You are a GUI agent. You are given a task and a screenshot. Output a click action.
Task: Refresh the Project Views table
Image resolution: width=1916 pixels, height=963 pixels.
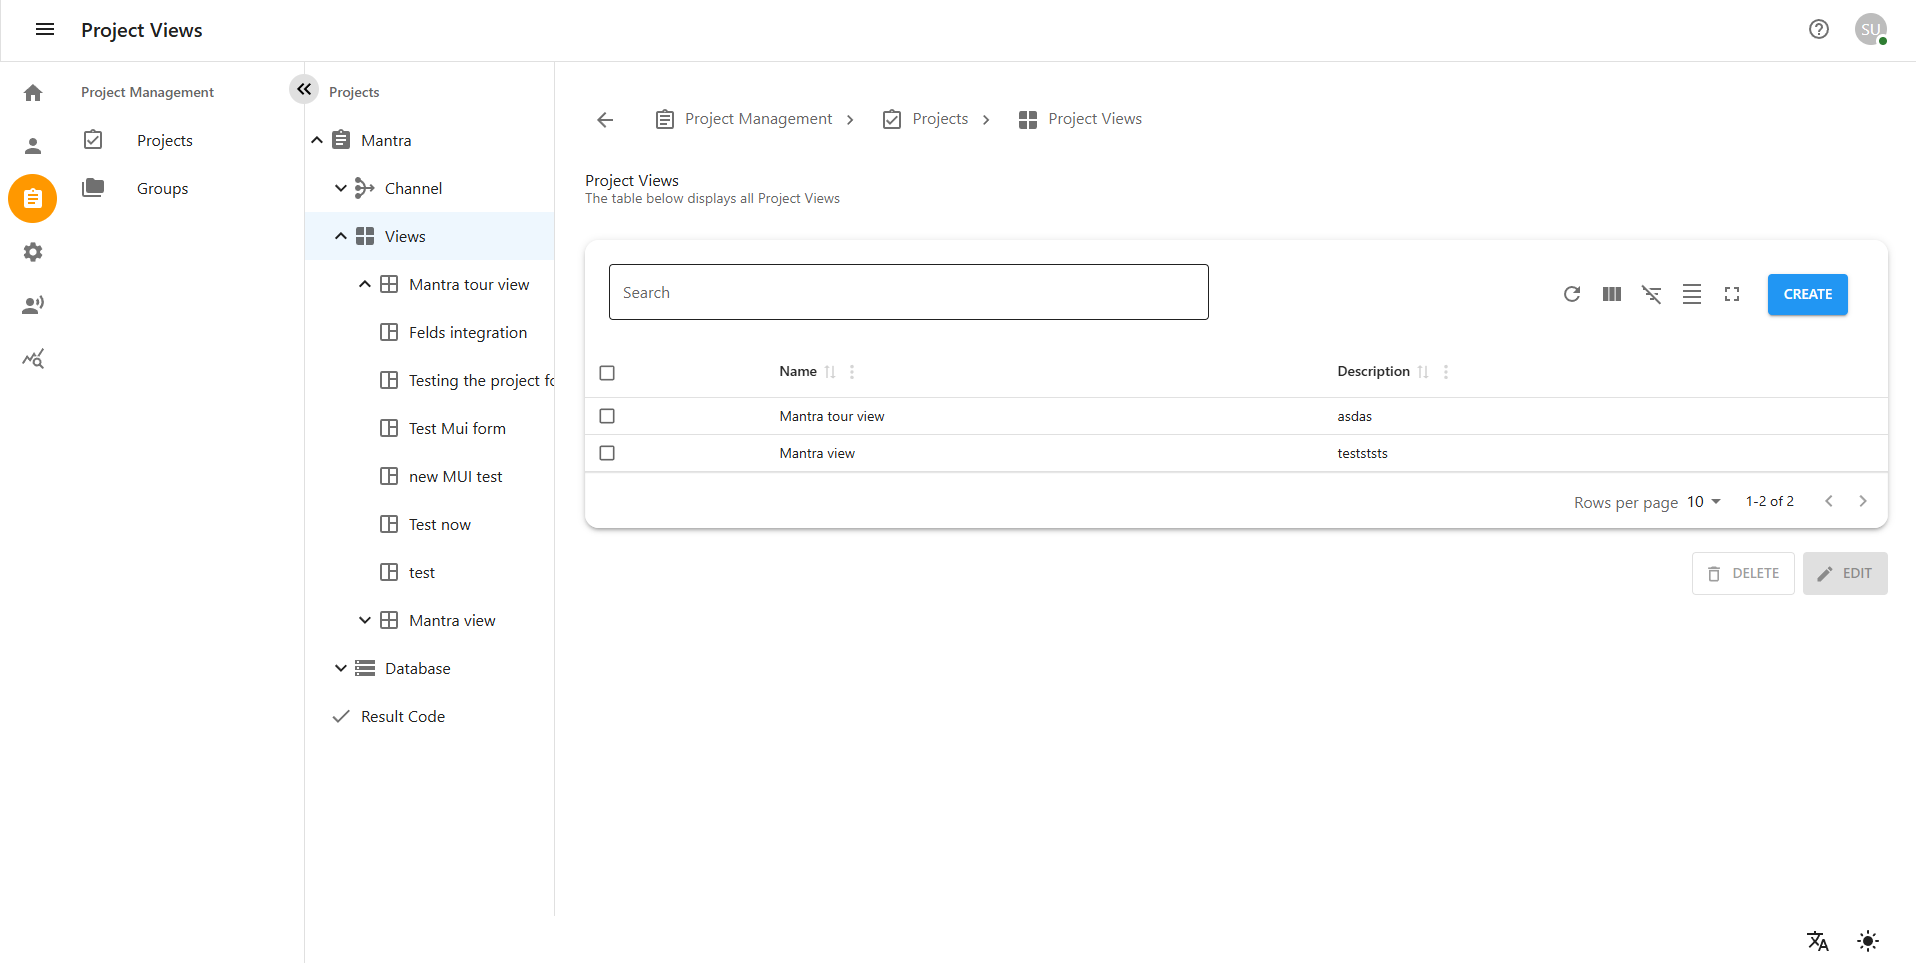pos(1571,294)
